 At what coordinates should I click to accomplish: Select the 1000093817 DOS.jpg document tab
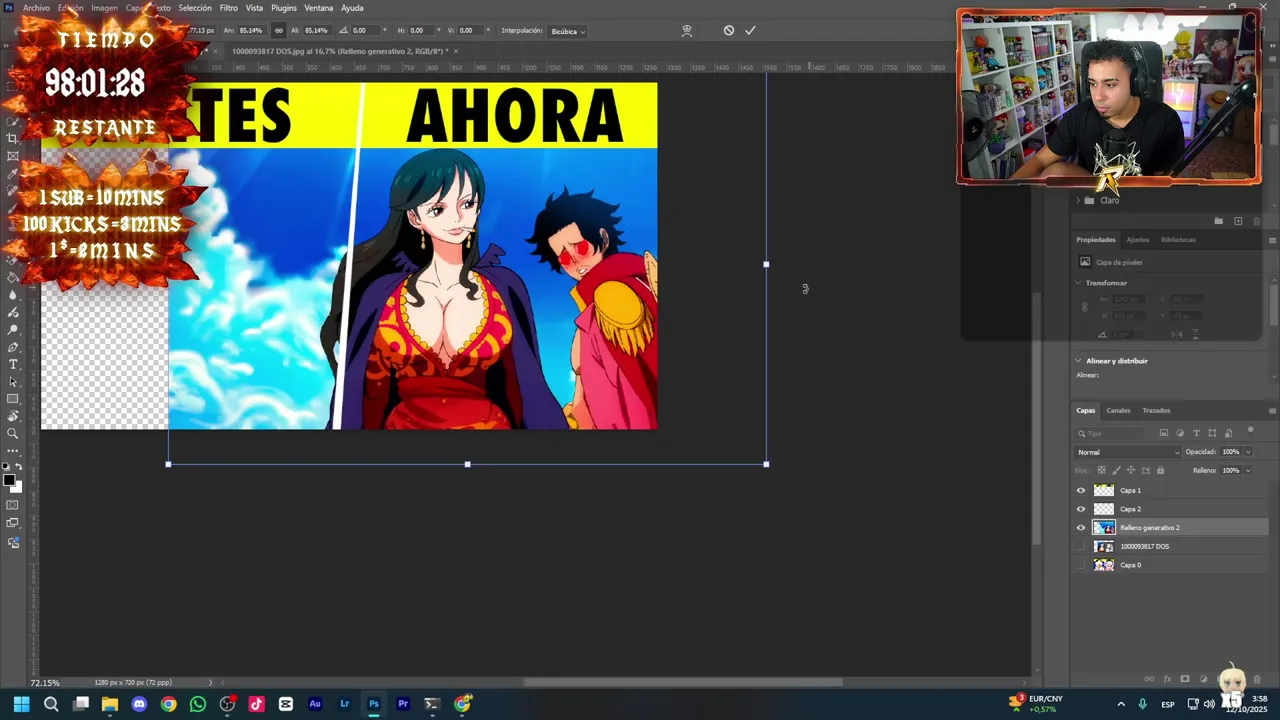coord(340,51)
